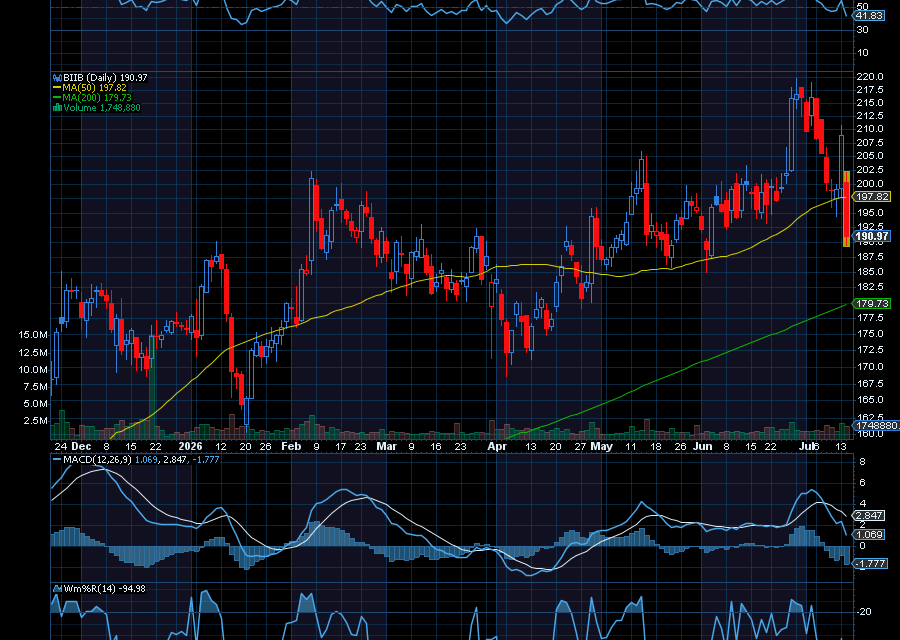Click the Dec label on date axis
Viewport: 900px width, 640px height.
pyautogui.click(x=82, y=447)
